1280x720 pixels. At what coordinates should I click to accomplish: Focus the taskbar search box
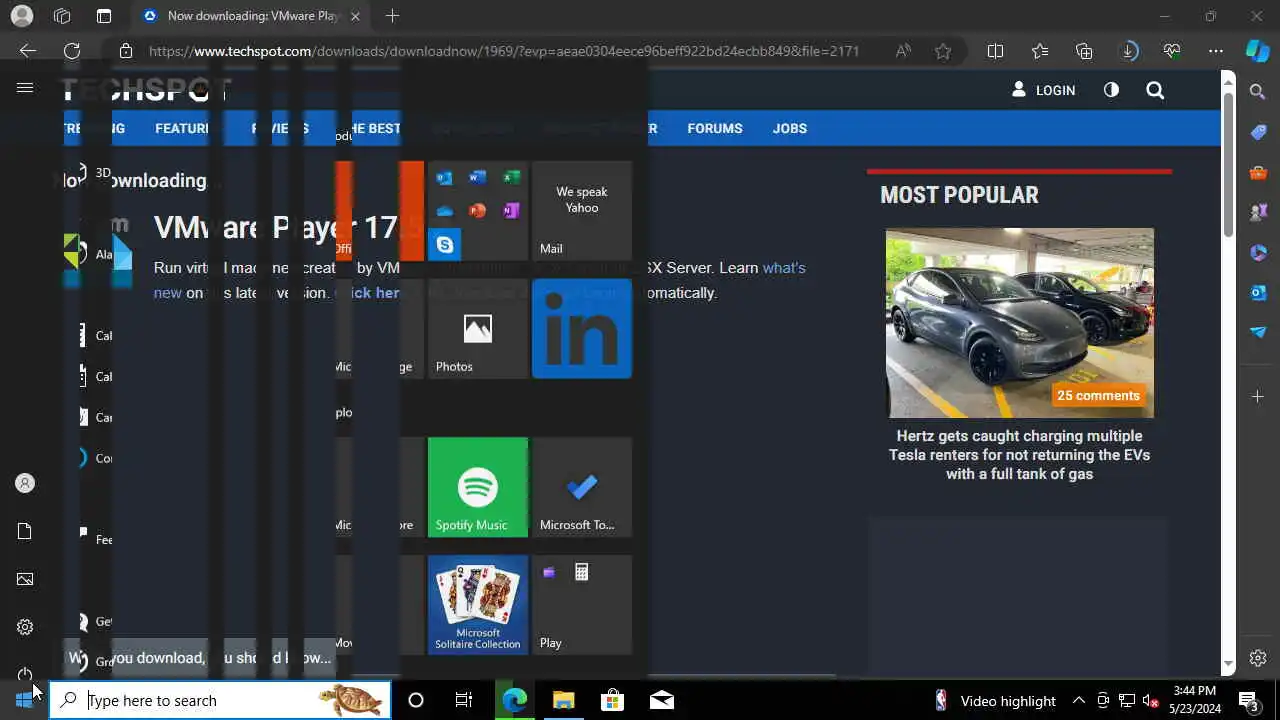point(220,700)
